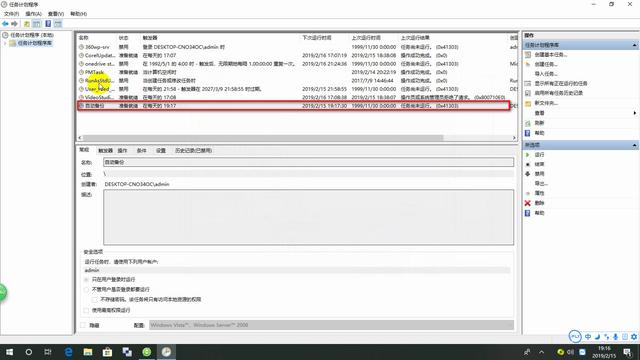Click 创建任务... action
The image size is (640, 360).
point(546,64)
